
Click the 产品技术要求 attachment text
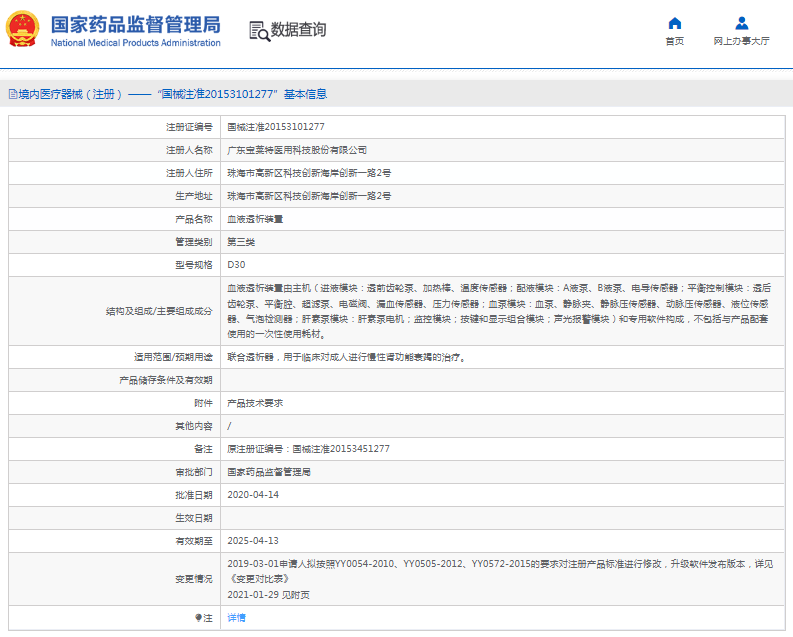pos(255,403)
